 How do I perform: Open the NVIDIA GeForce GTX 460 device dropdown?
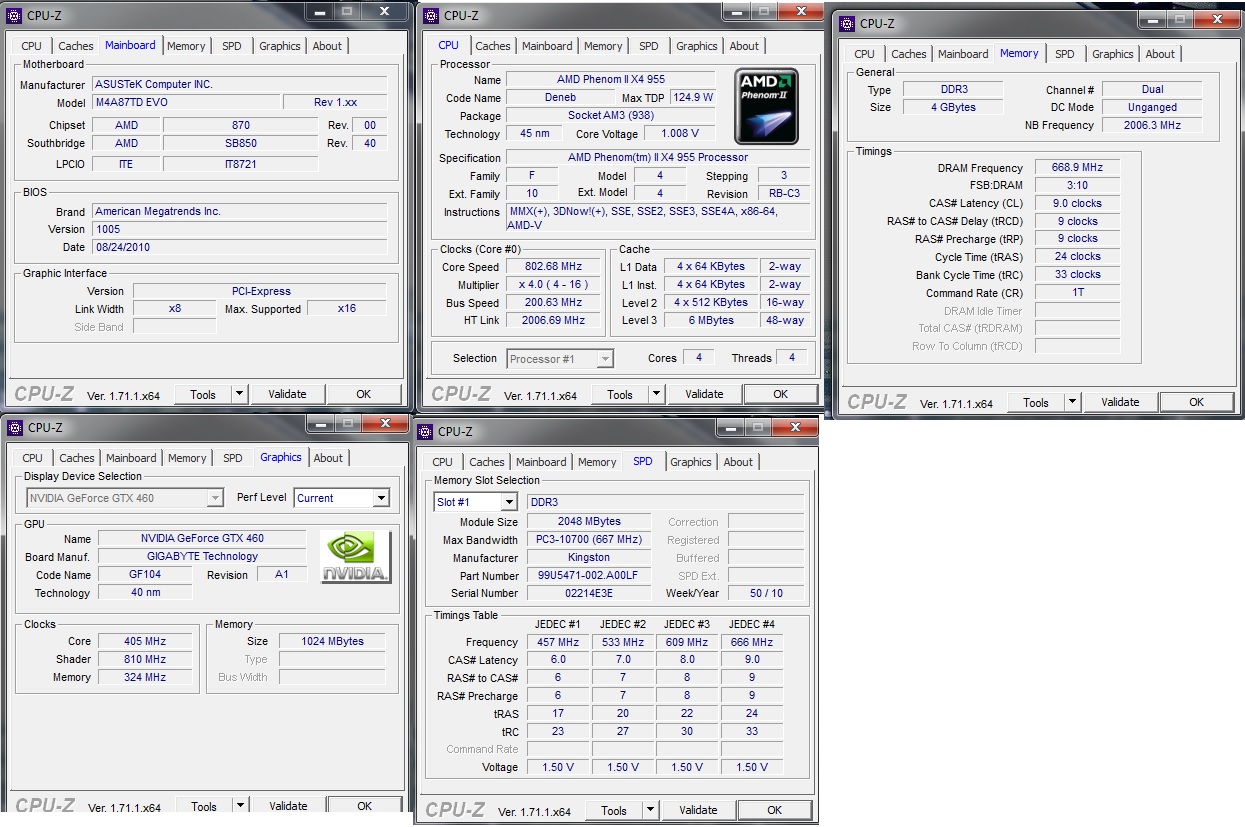coord(215,498)
